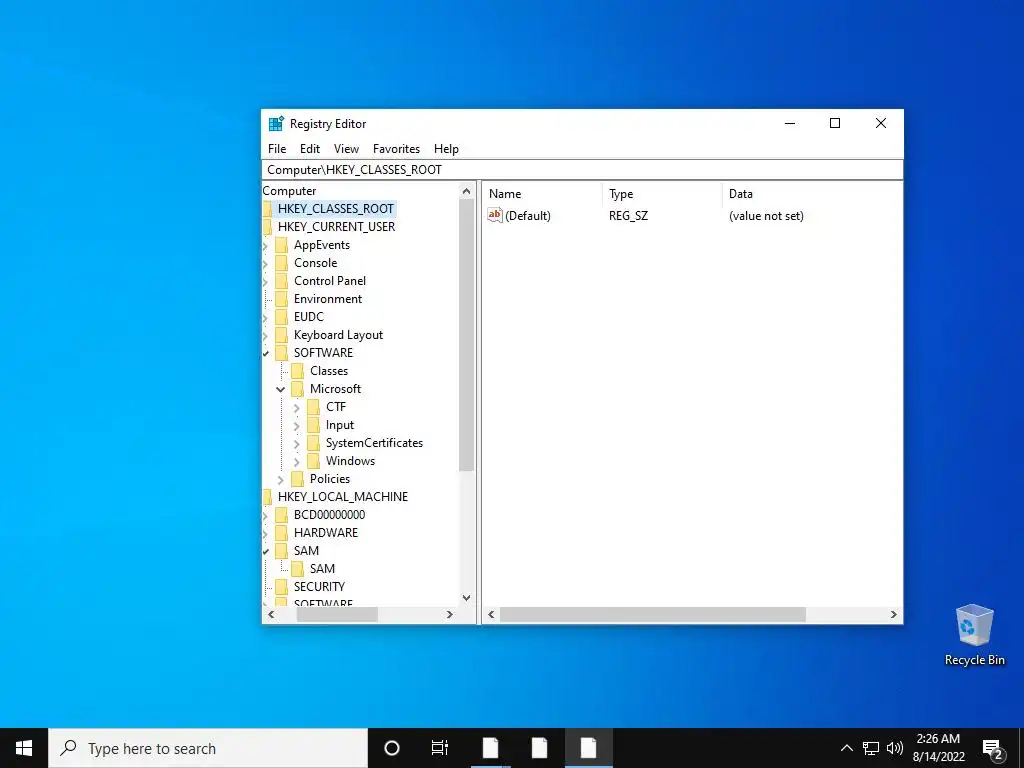
Task: Expand the Input key
Action: (296, 426)
